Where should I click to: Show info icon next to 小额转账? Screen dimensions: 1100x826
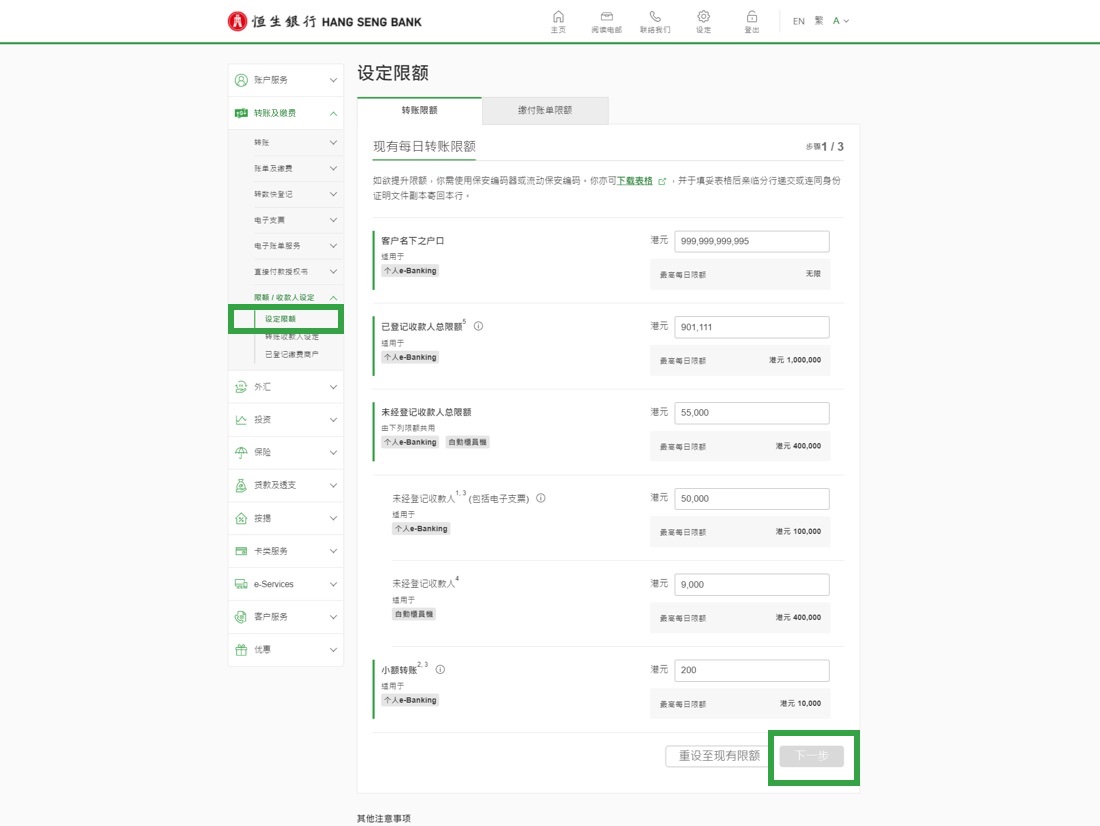point(440,670)
